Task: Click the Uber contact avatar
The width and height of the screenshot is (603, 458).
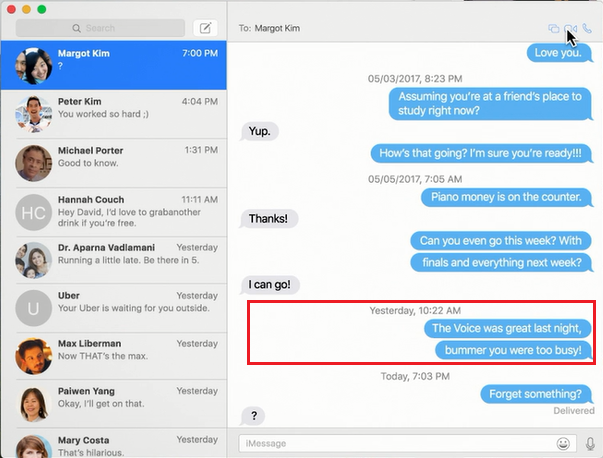Action: [x=34, y=309]
